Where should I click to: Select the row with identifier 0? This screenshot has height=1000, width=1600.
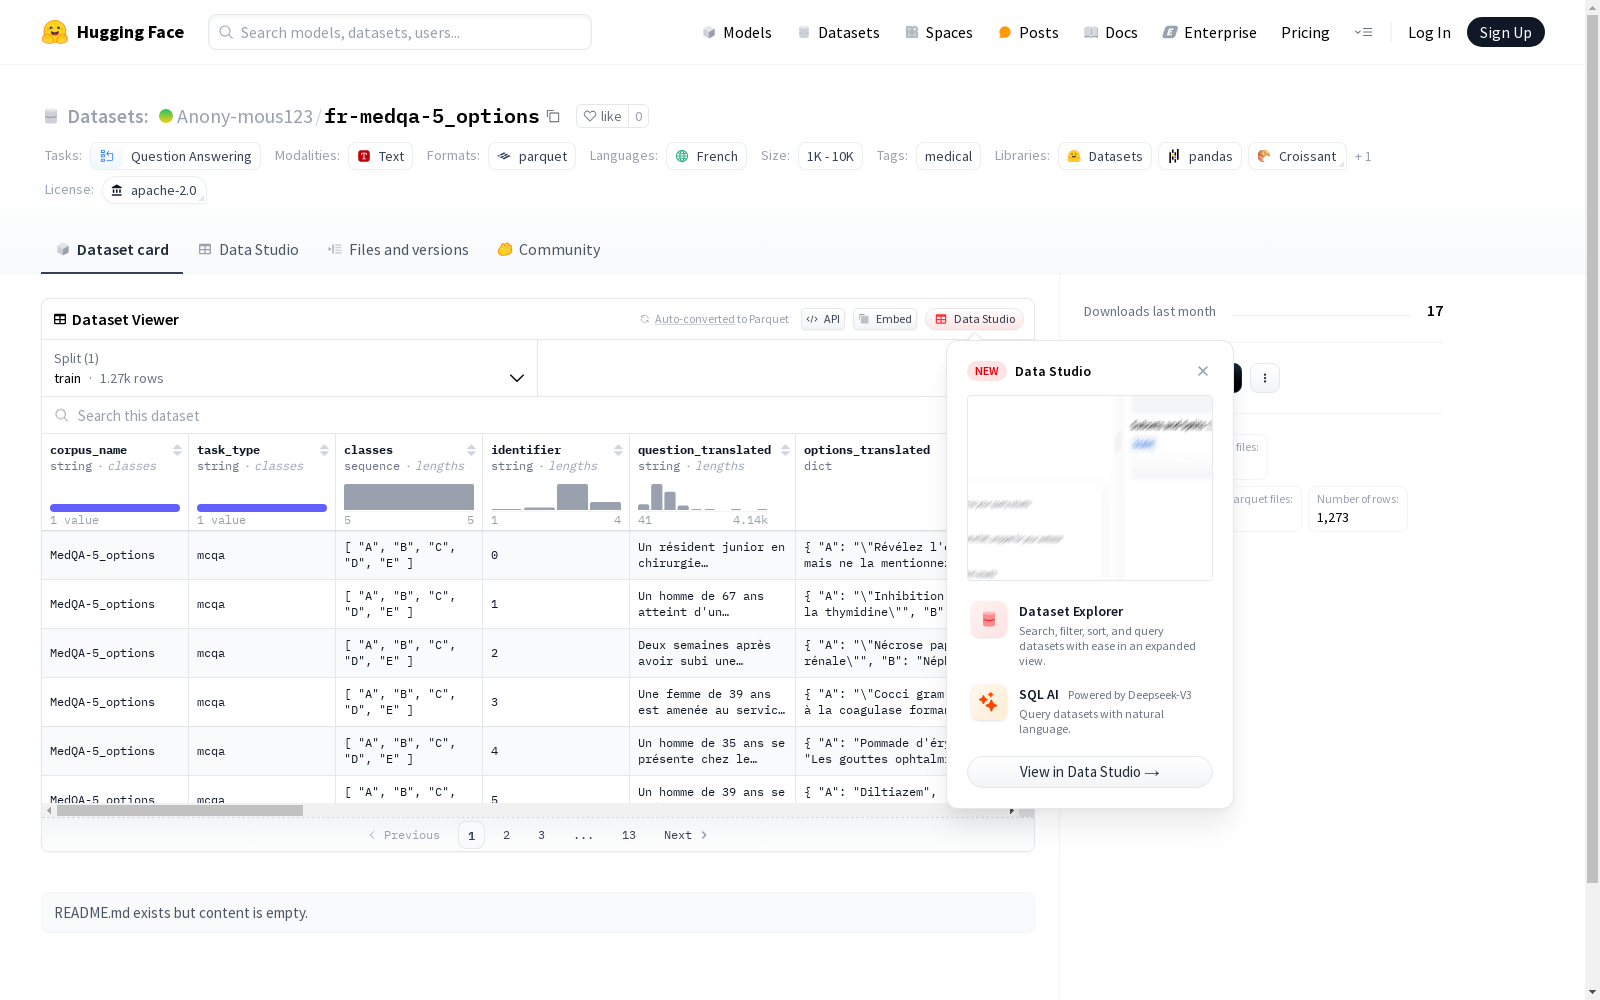click(x=494, y=555)
